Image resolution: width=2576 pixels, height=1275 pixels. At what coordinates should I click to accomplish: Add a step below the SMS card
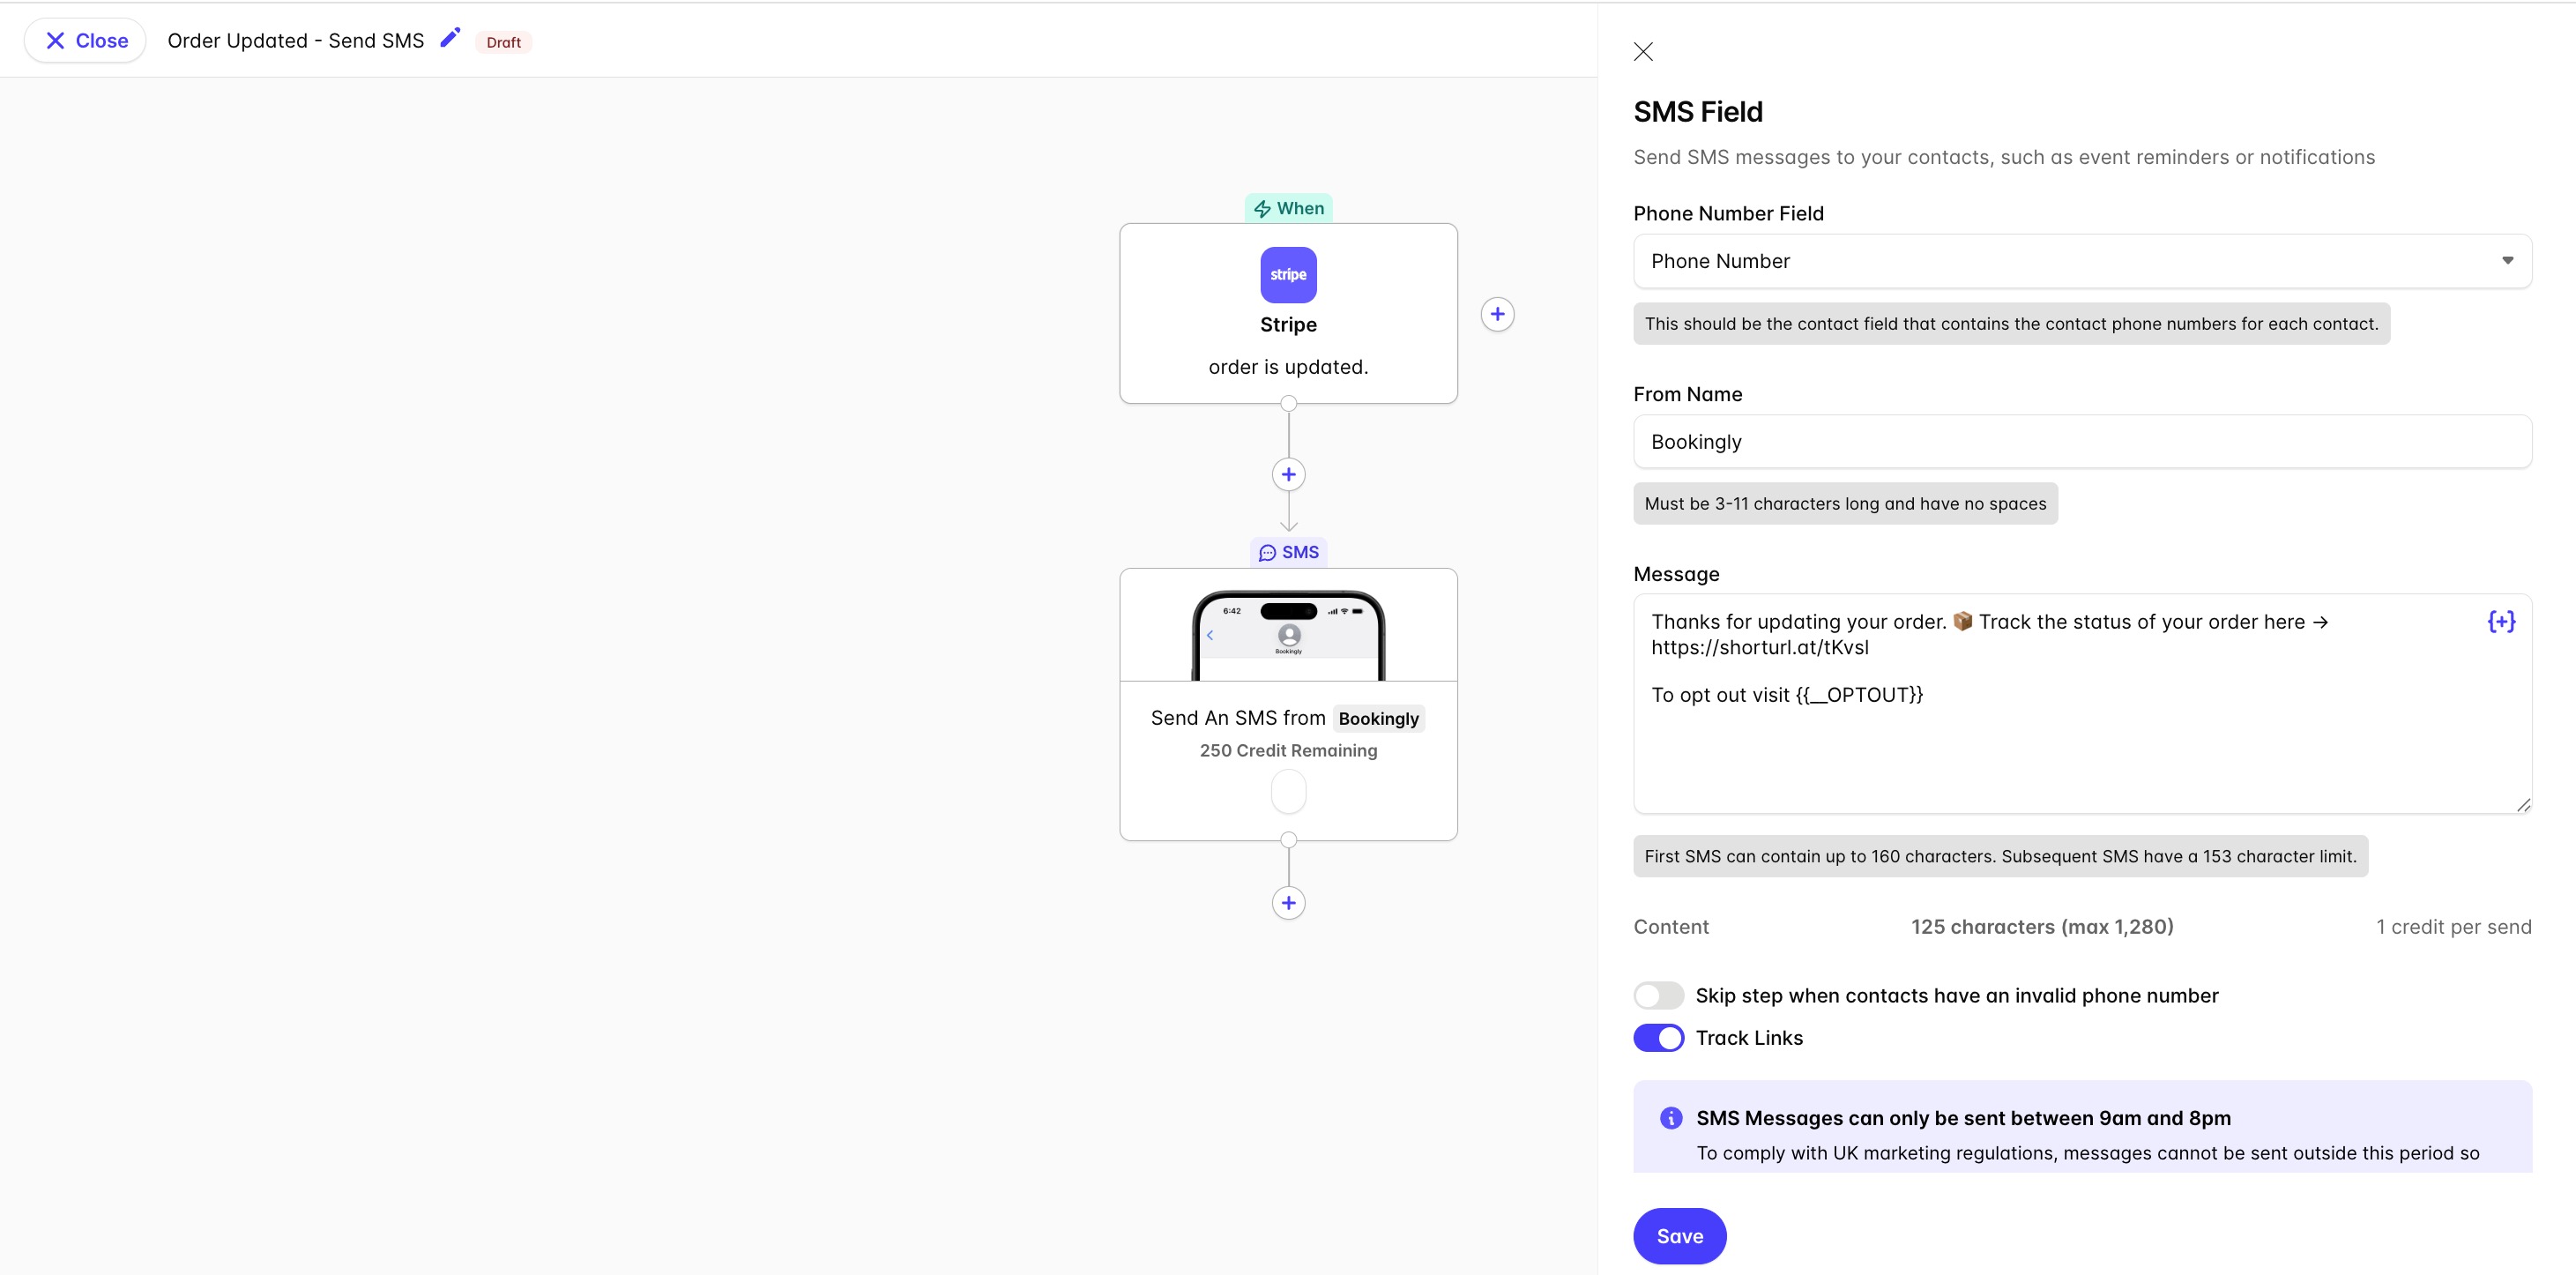pos(1288,903)
